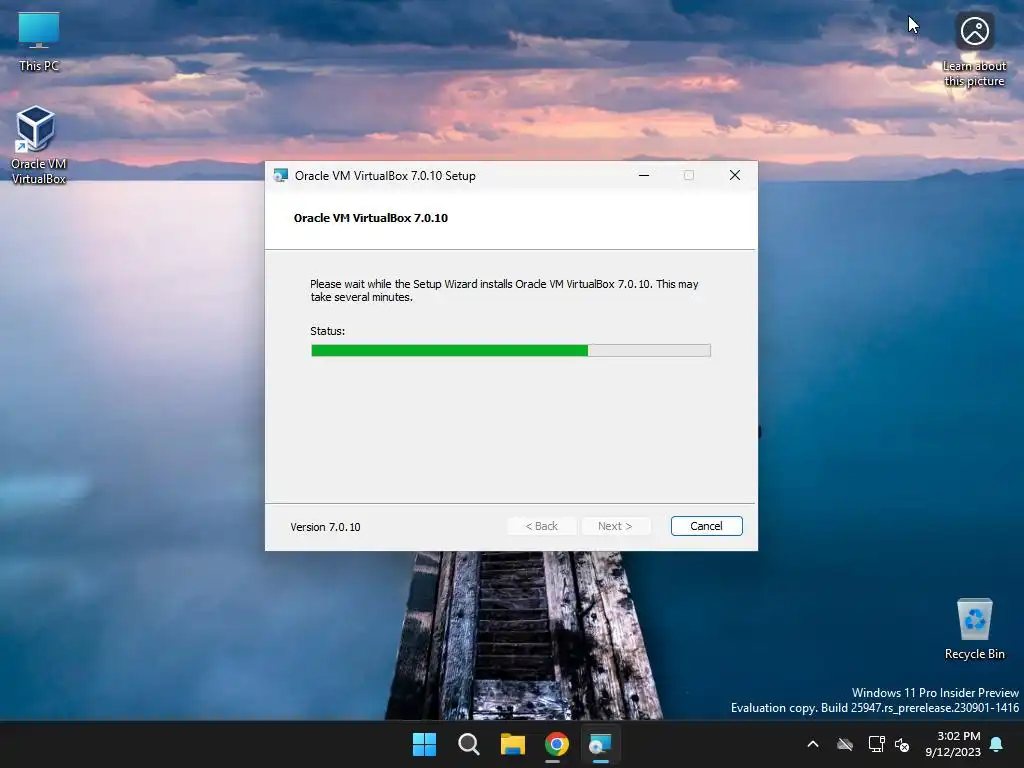Click the greyed-out maximize button of Setup
The image size is (1024, 768).
coord(689,176)
